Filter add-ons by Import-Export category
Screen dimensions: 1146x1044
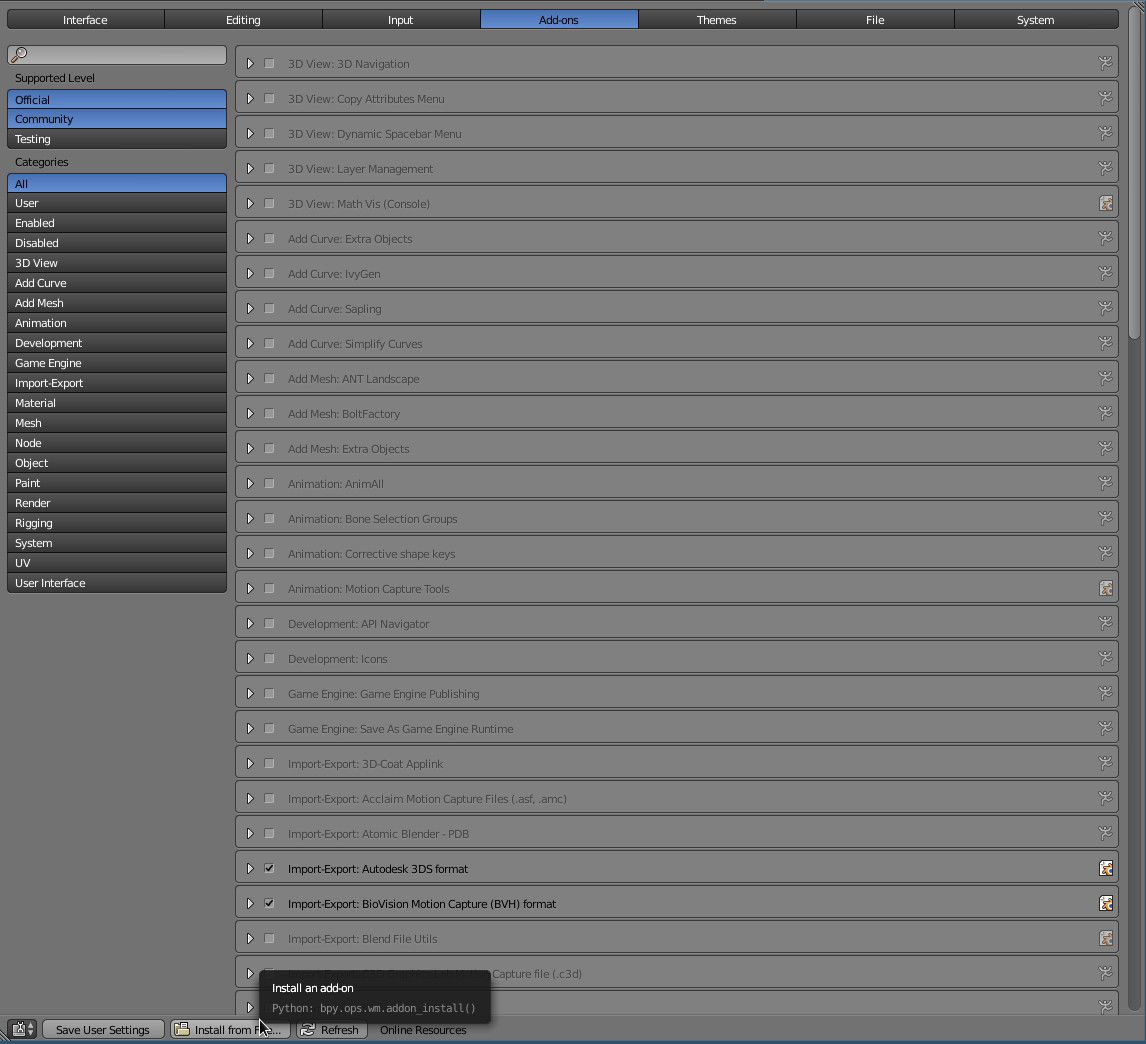click(117, 383)
